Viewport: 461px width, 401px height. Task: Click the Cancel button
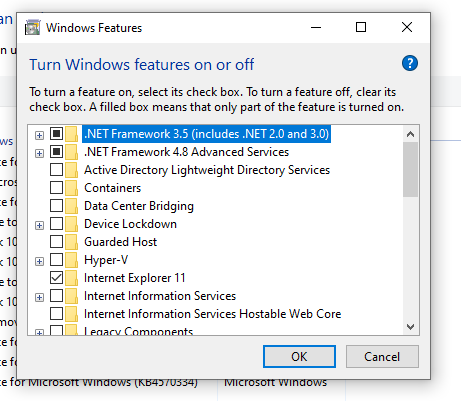click(382, 357)
